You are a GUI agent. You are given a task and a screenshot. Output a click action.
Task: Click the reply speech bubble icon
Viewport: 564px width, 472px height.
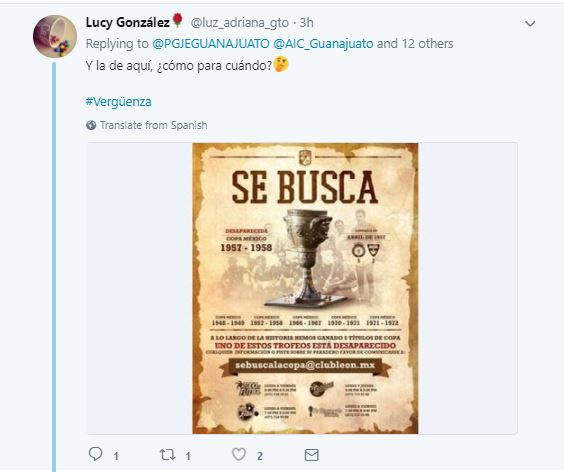point(96,454)
